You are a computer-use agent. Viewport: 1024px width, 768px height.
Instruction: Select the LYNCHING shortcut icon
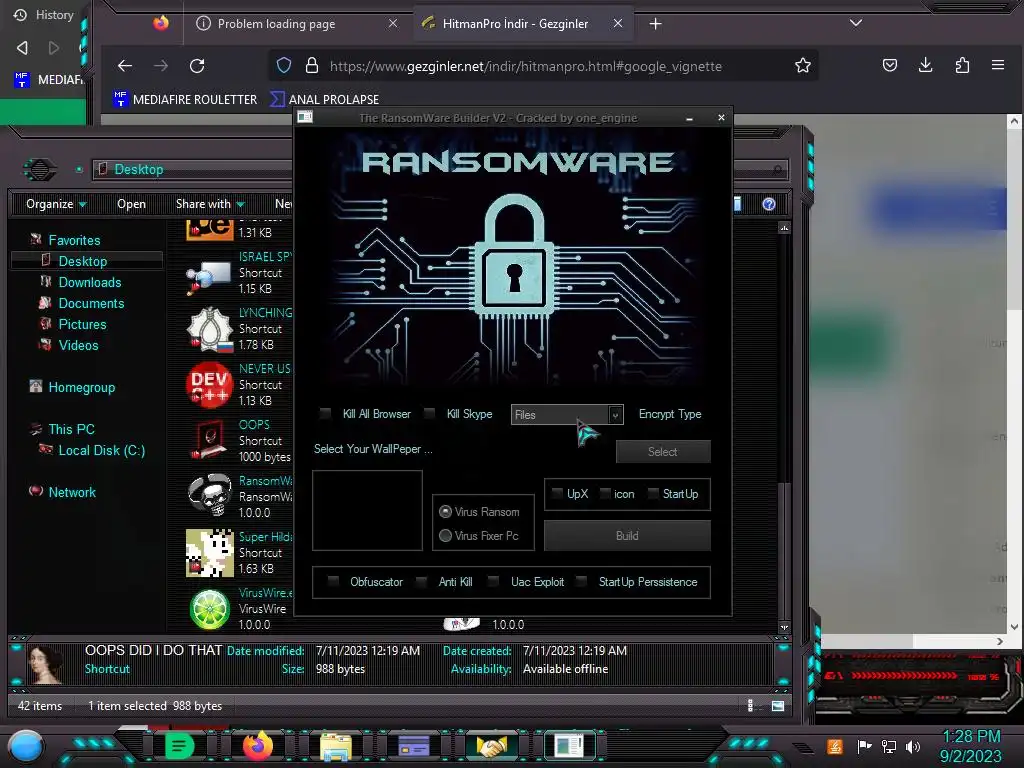click(x=209, y=329)
